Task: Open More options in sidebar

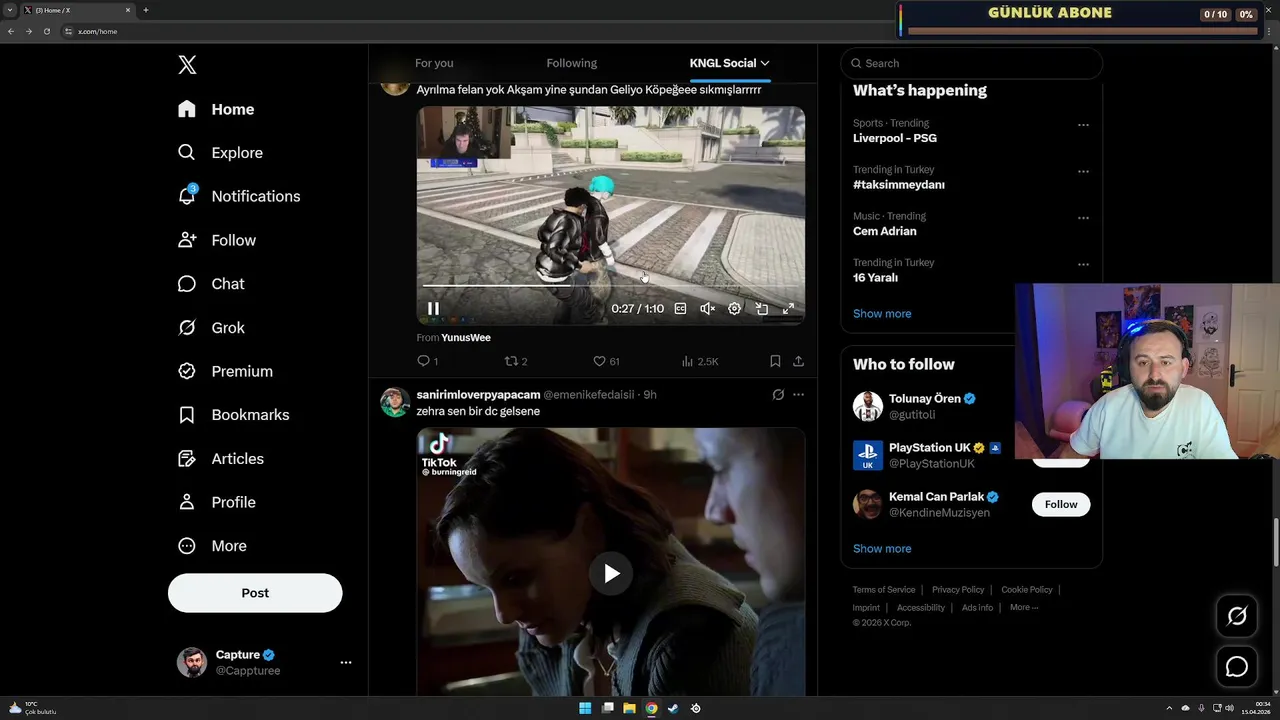Action: click(x=212, y=546)
